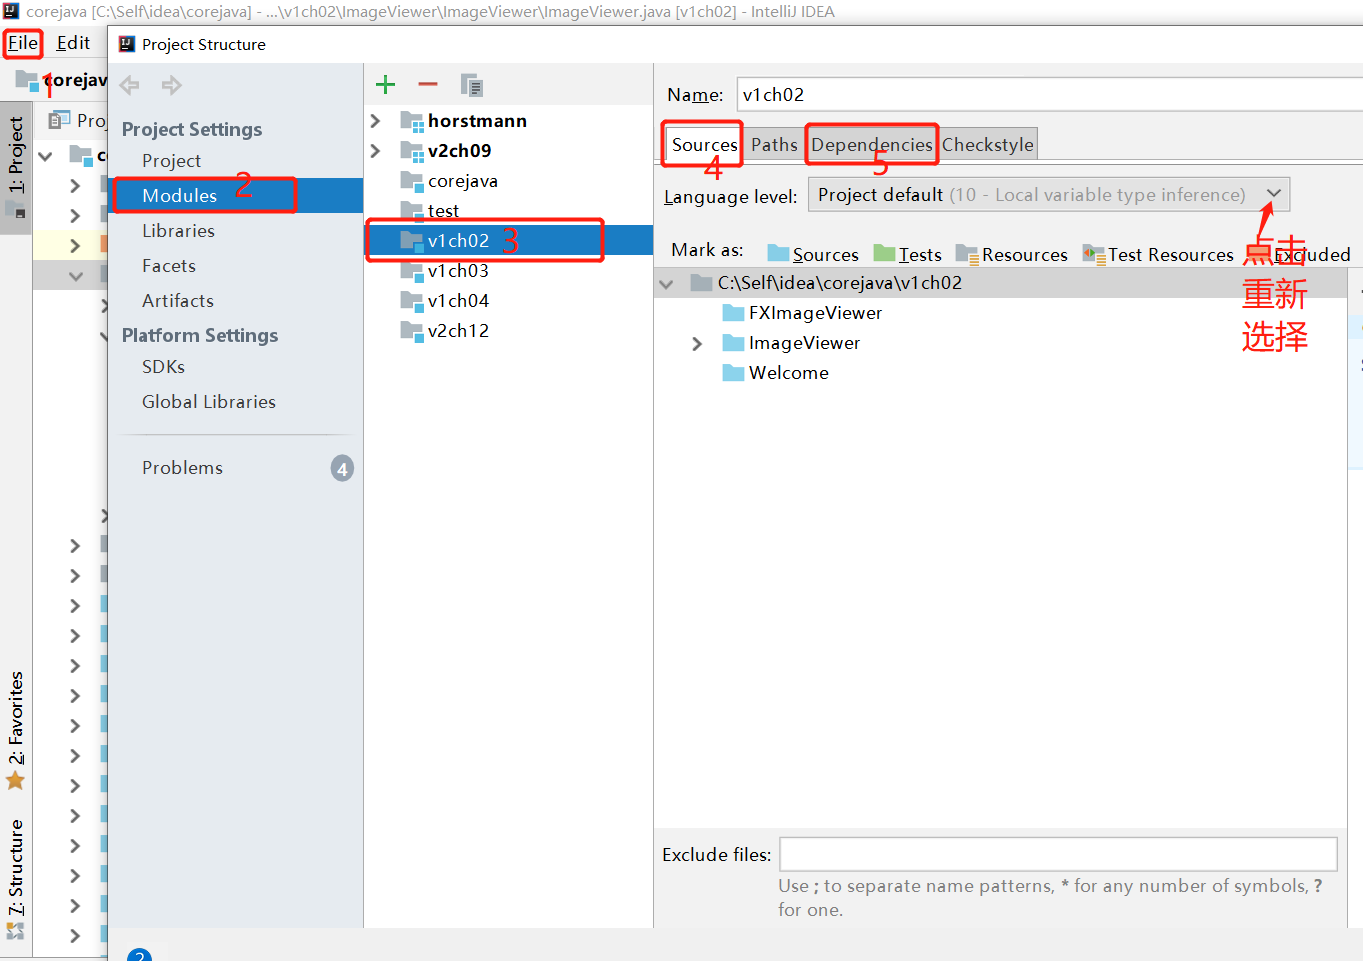Expand the ImageViewer folder
Viewport: 1363px width, 961px height.
pos(697,343)
